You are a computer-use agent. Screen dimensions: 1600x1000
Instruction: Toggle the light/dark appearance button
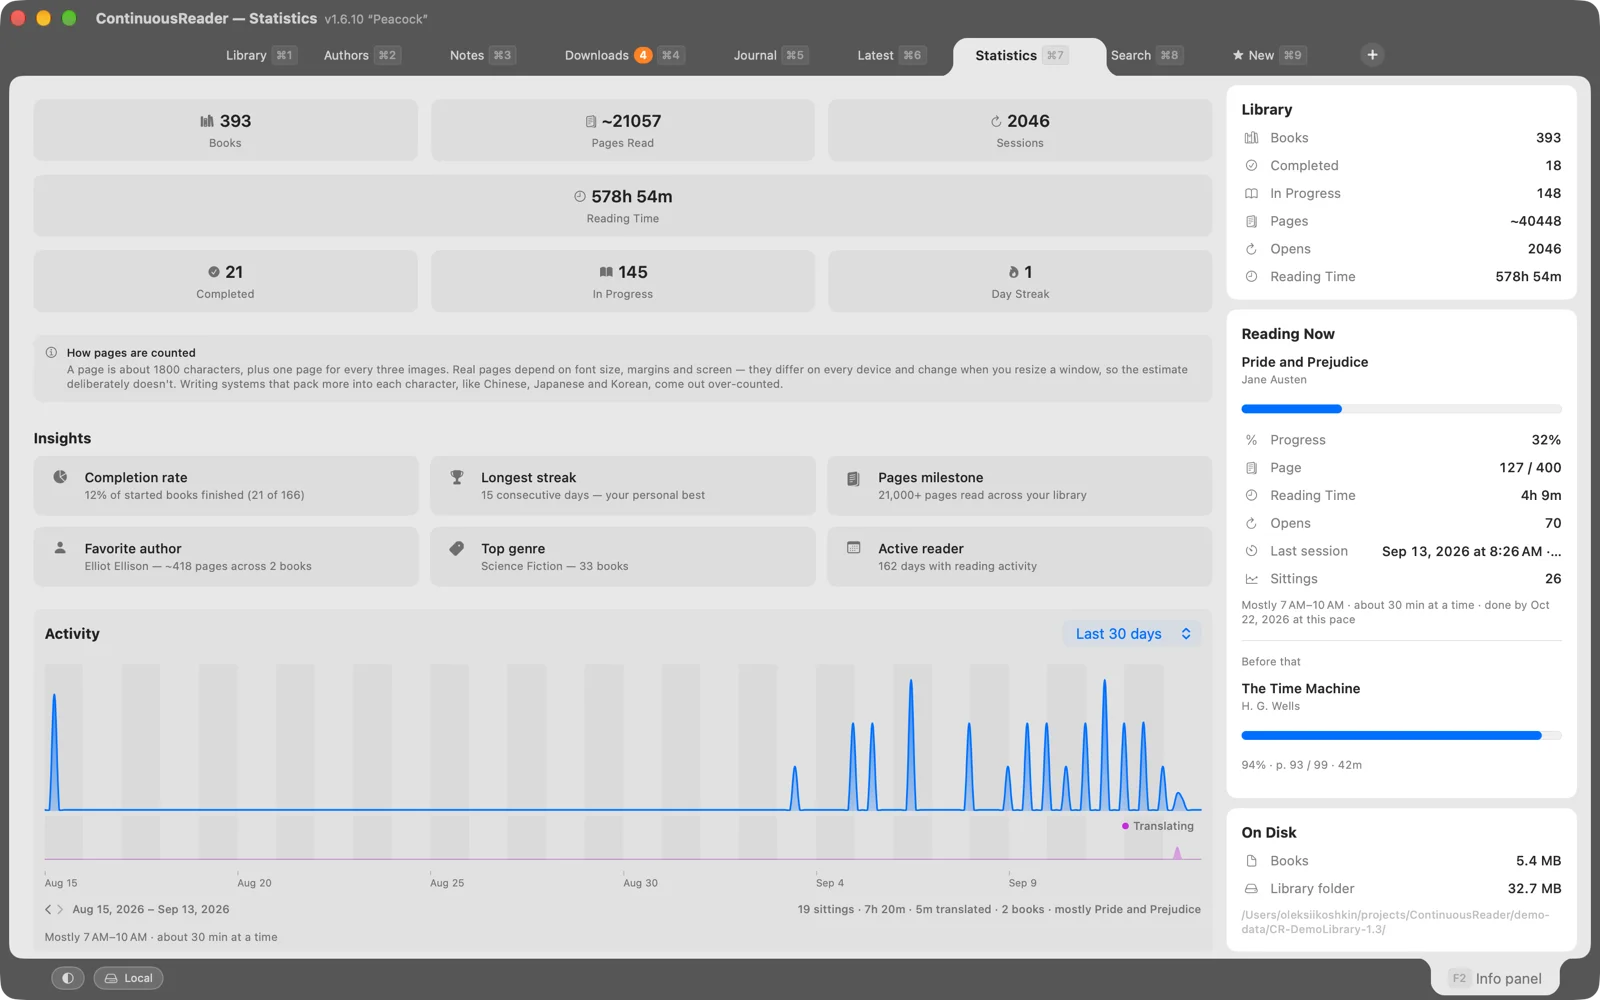(x=68, y=978)
